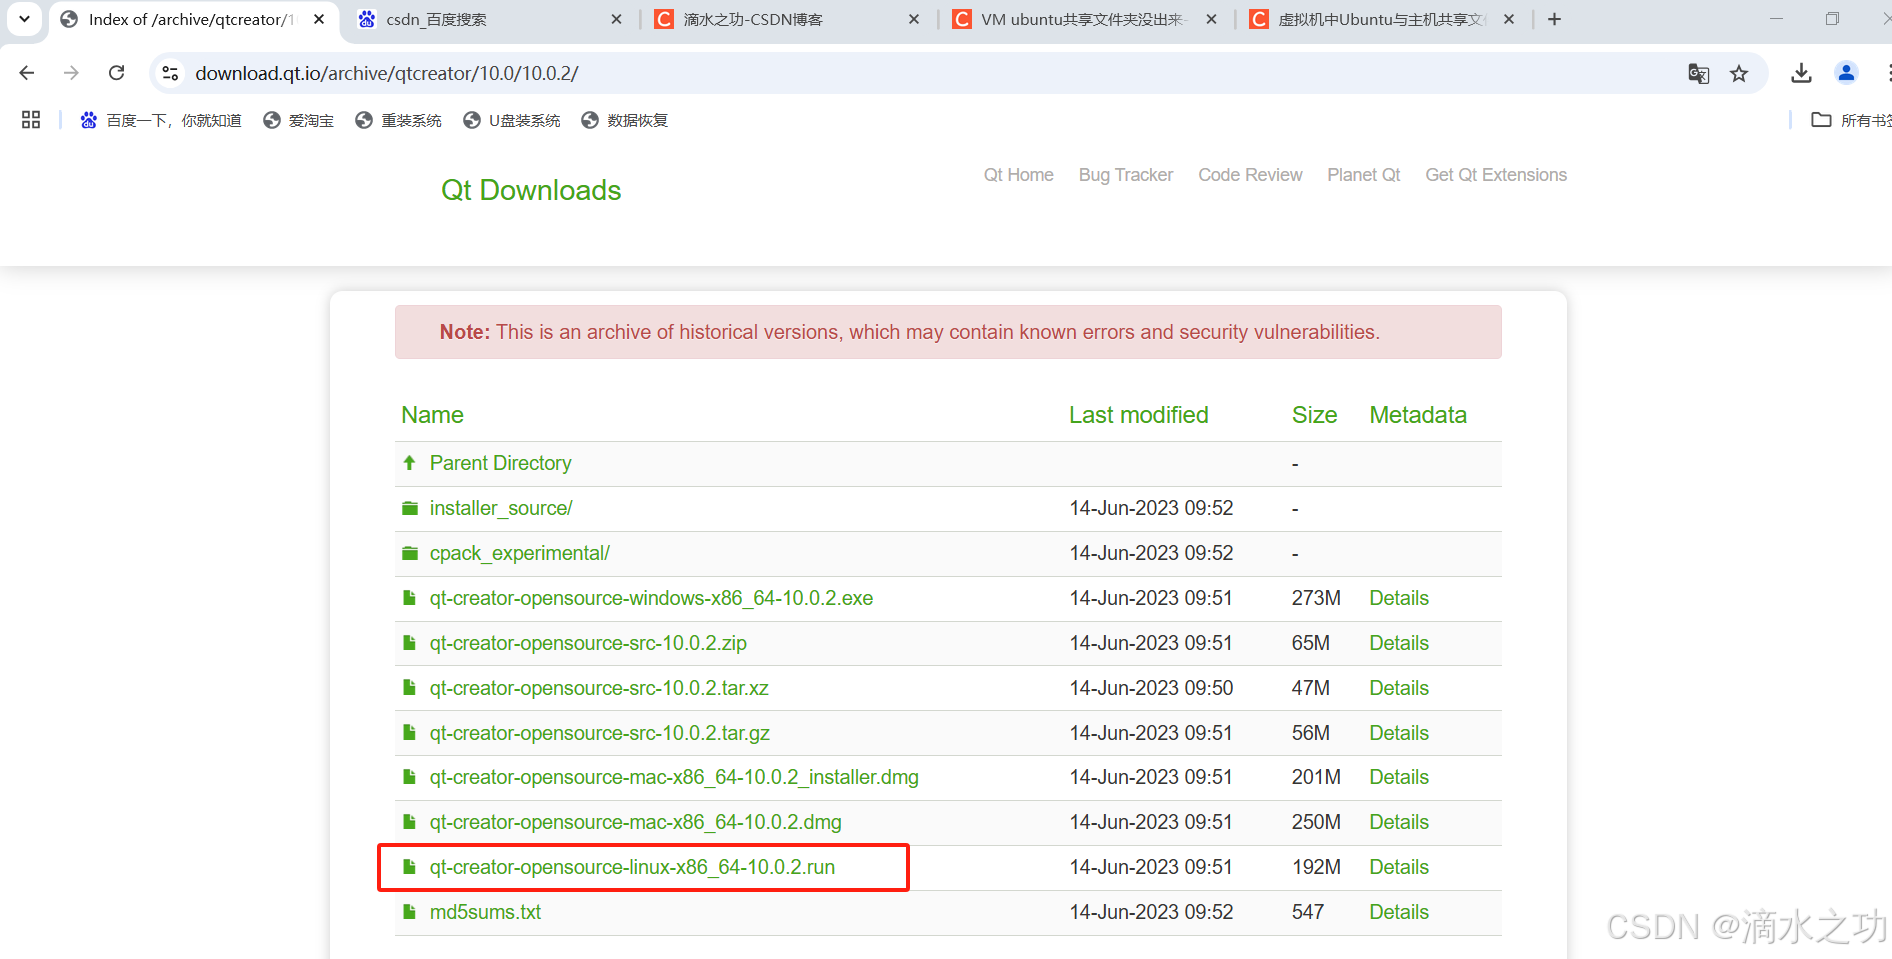The image size is (1892, 959).
Task: Go forward with the forward arrow
Action: (71, 73)
